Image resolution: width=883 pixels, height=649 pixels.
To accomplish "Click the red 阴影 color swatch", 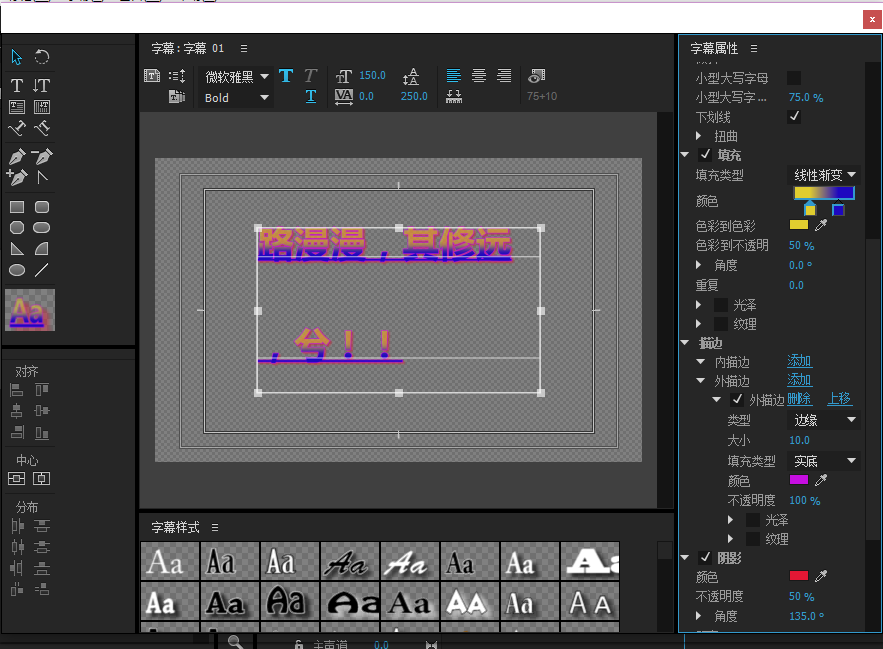I will pyautogui.click(x=799, y=576).
